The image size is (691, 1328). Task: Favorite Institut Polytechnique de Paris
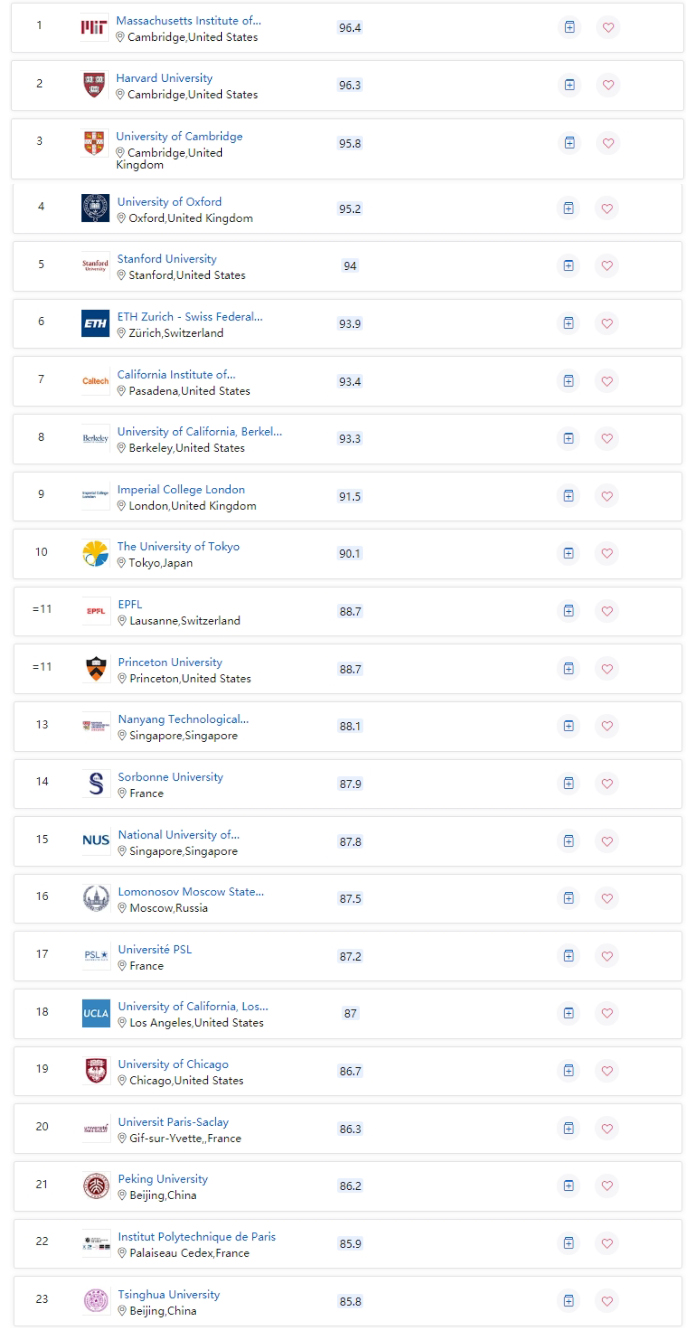[x=607, y=1243]
